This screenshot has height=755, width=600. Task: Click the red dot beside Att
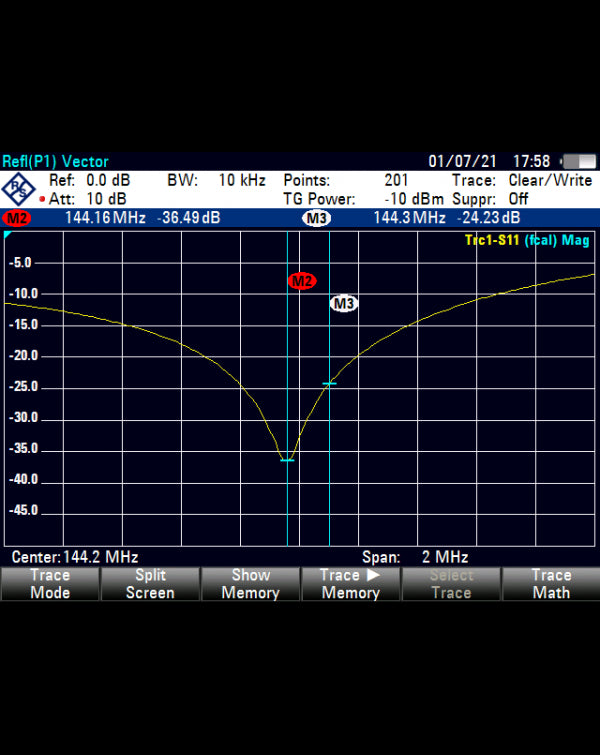point(42,199)
